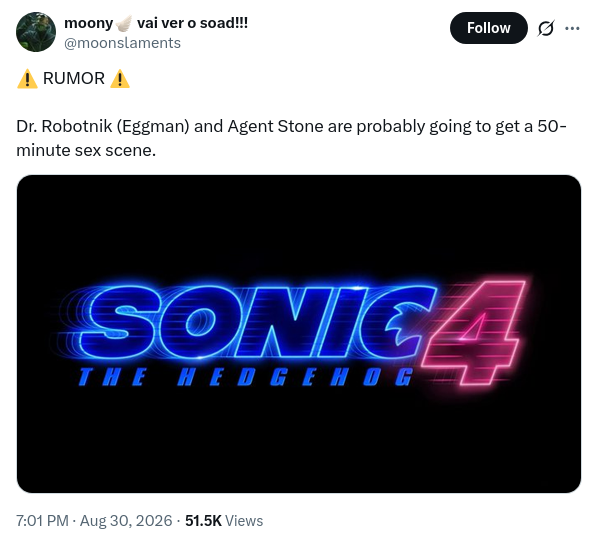The height and width of the screenshot is (544, 598).
Task: Click the wing emoji in display name
Action: [124, 23]
